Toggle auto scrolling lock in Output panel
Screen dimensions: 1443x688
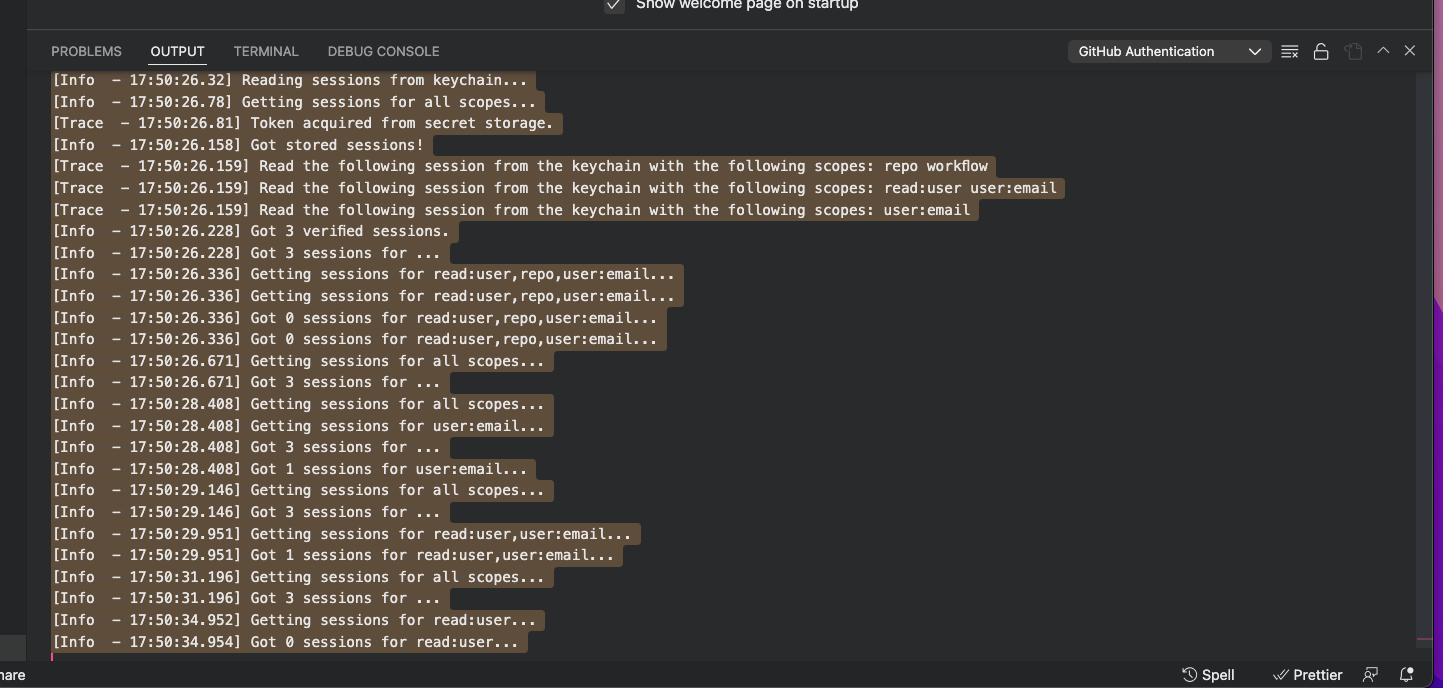pos(1321,50)
